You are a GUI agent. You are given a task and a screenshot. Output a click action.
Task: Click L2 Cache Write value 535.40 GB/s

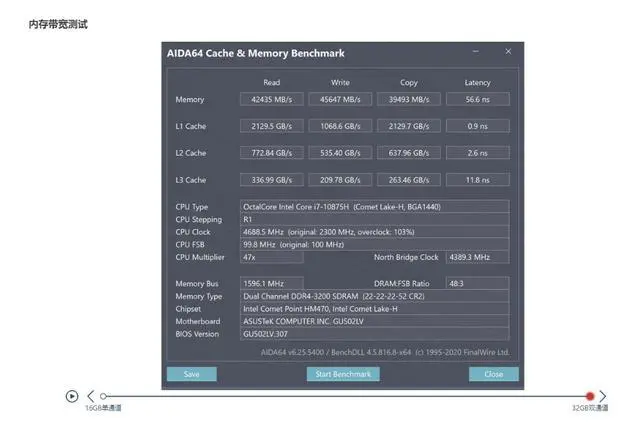[340, 153]
